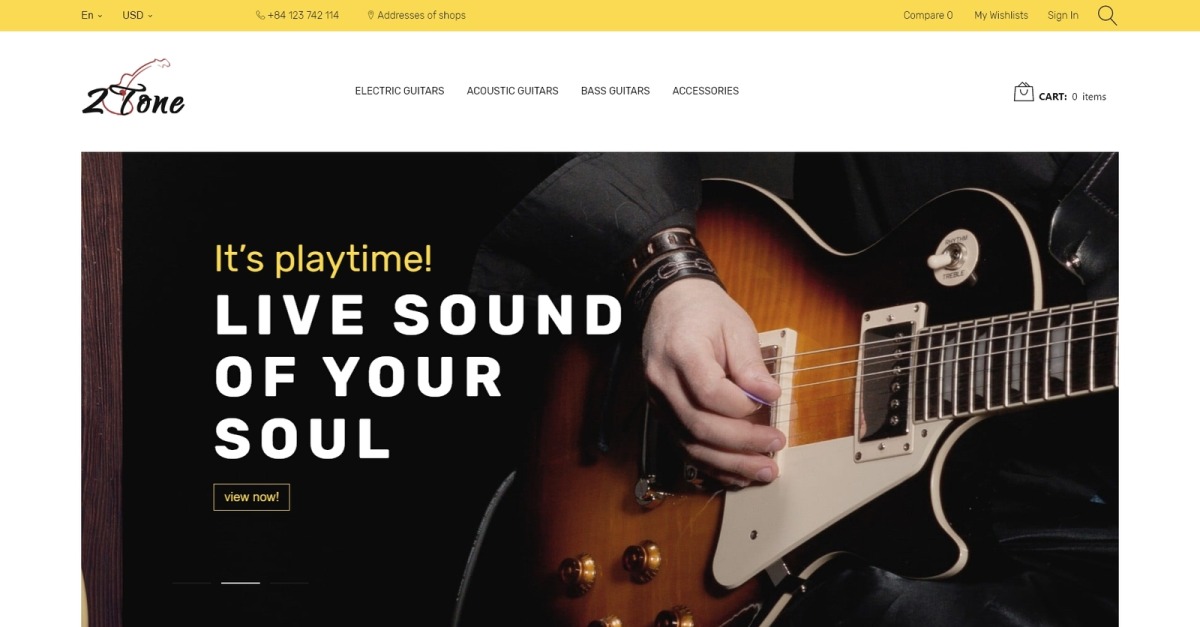Click the Addresses of shops link

pos(421,15)
